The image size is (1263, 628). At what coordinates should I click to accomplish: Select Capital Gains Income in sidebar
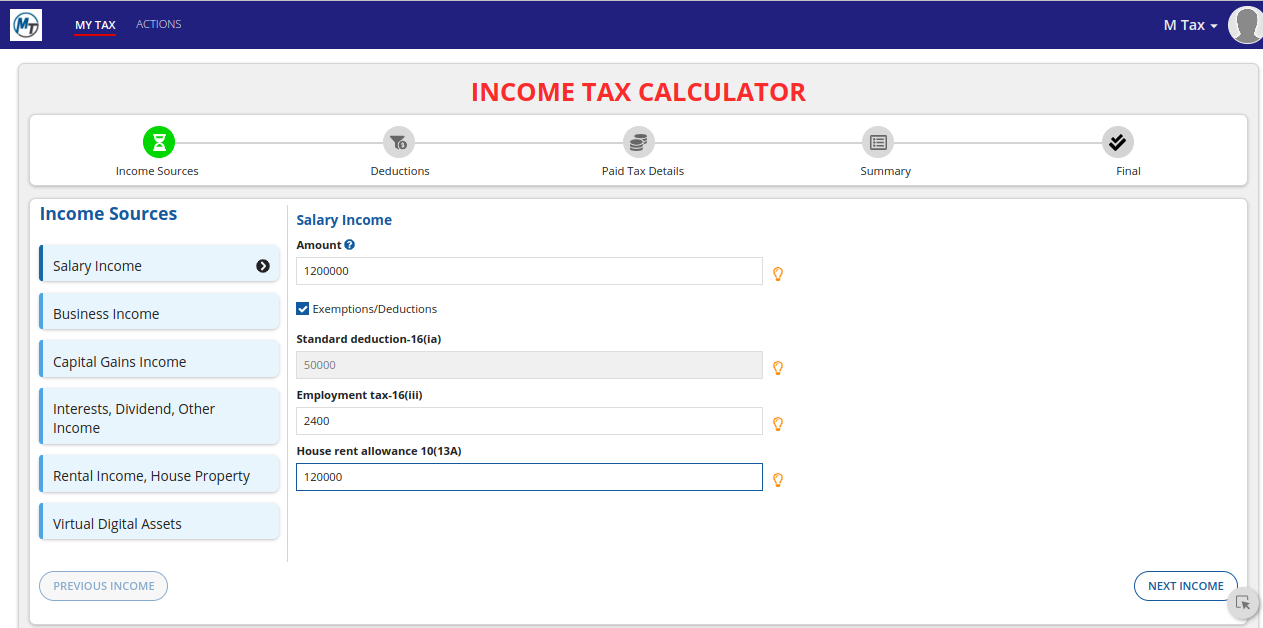[x=159, y=362]
